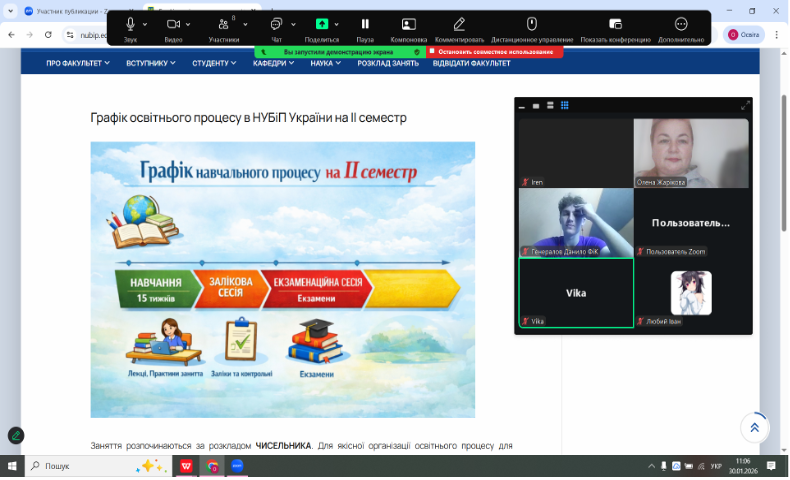The height and width of the screenshot is (480, 790).
Task: Open WPS Office taskbar icon
Action: point(186,466)
